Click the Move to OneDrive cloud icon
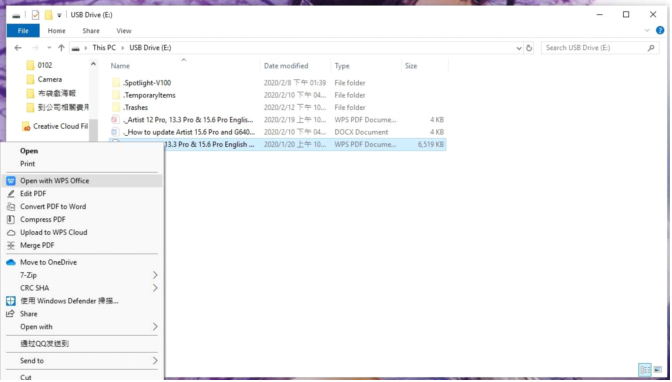Viewport: 672px width, 382px height. pyautogui.click(x=11, y=262)
